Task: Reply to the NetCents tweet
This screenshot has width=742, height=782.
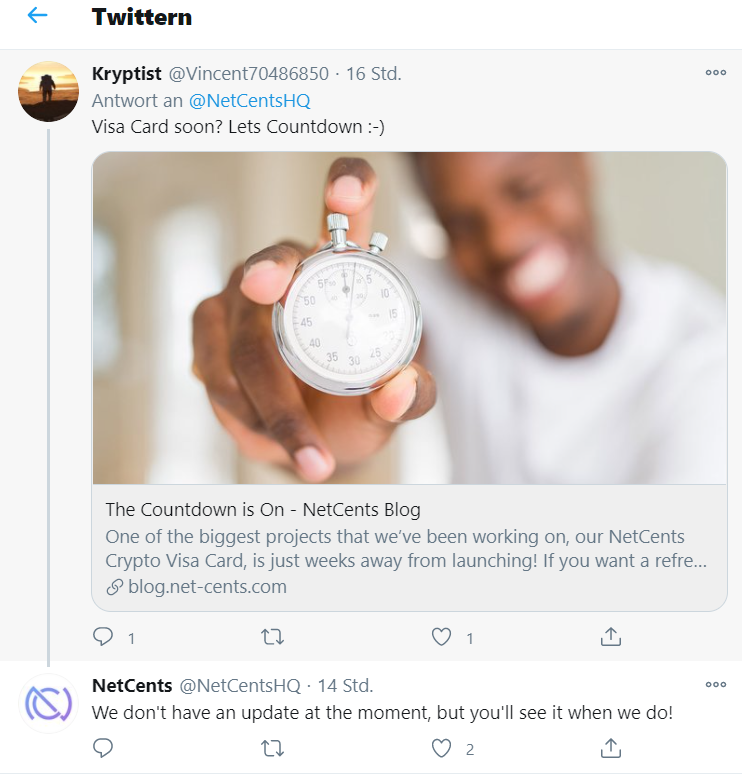Action: pos(103,748)
